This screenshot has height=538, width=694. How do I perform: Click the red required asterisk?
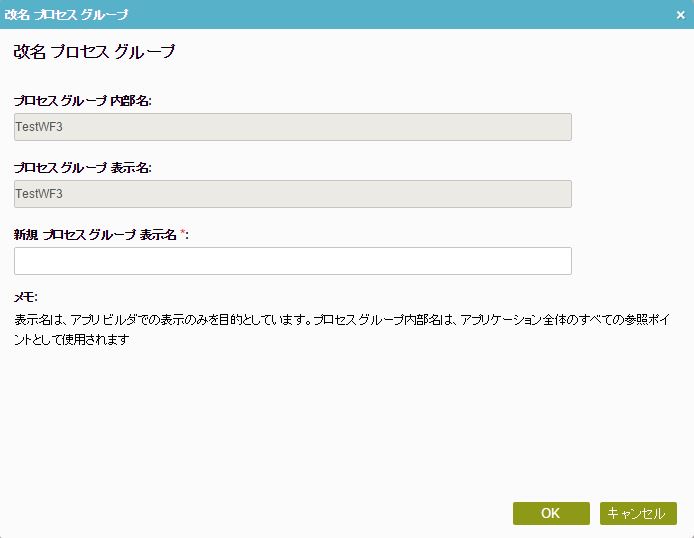[182, 232]
